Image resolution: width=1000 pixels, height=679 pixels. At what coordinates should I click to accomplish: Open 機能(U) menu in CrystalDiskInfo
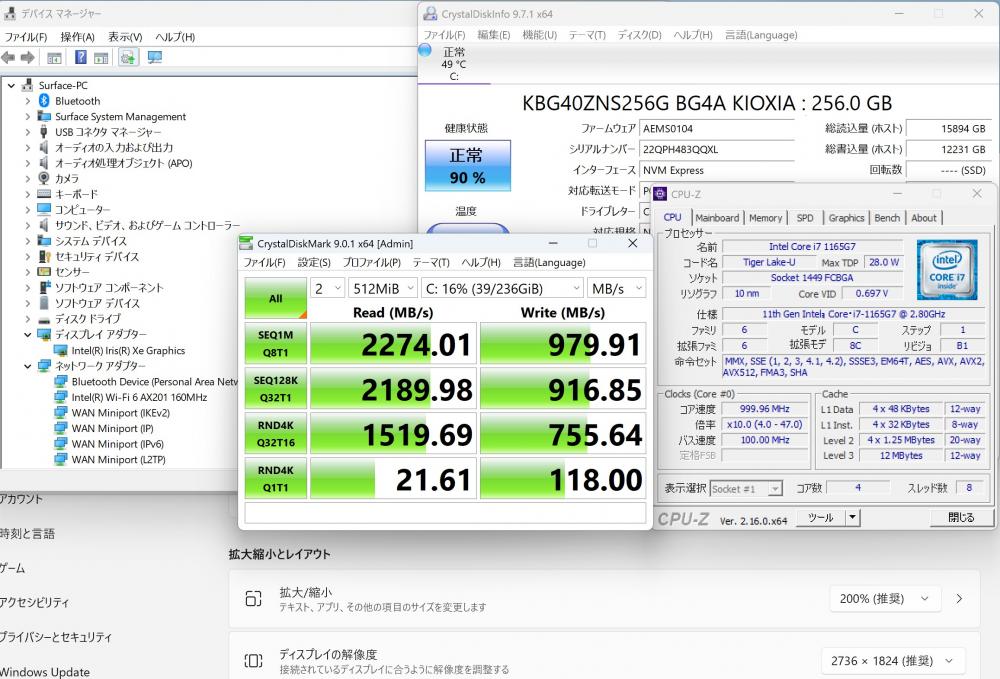coord(540,35)
